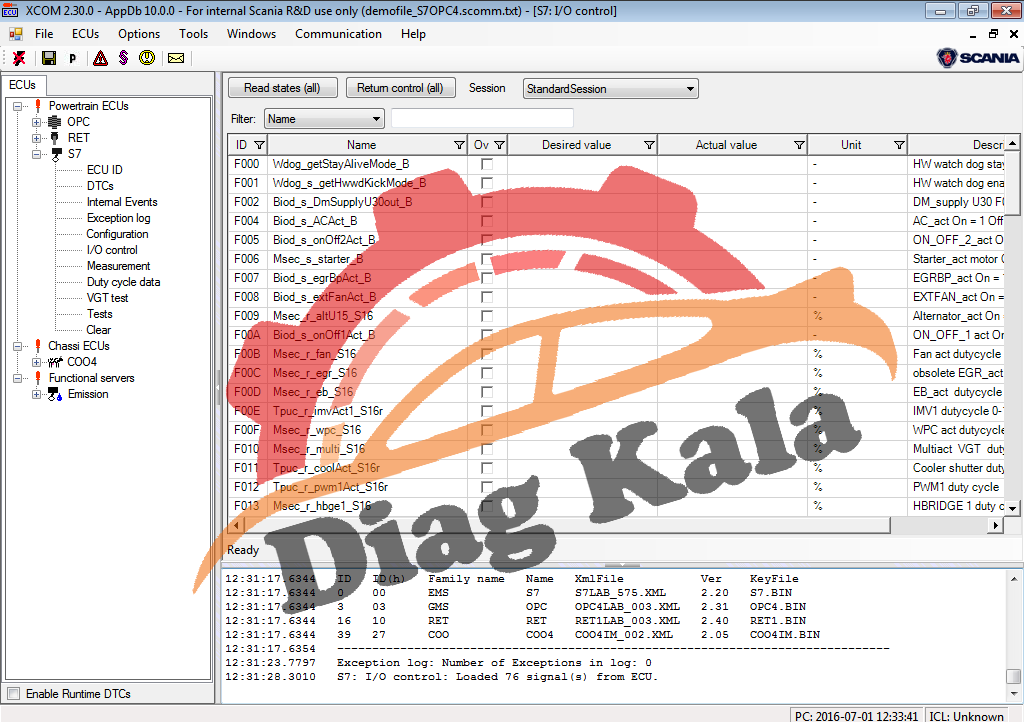Select the ECUs tab in left panel

click(x=23, y=85)
